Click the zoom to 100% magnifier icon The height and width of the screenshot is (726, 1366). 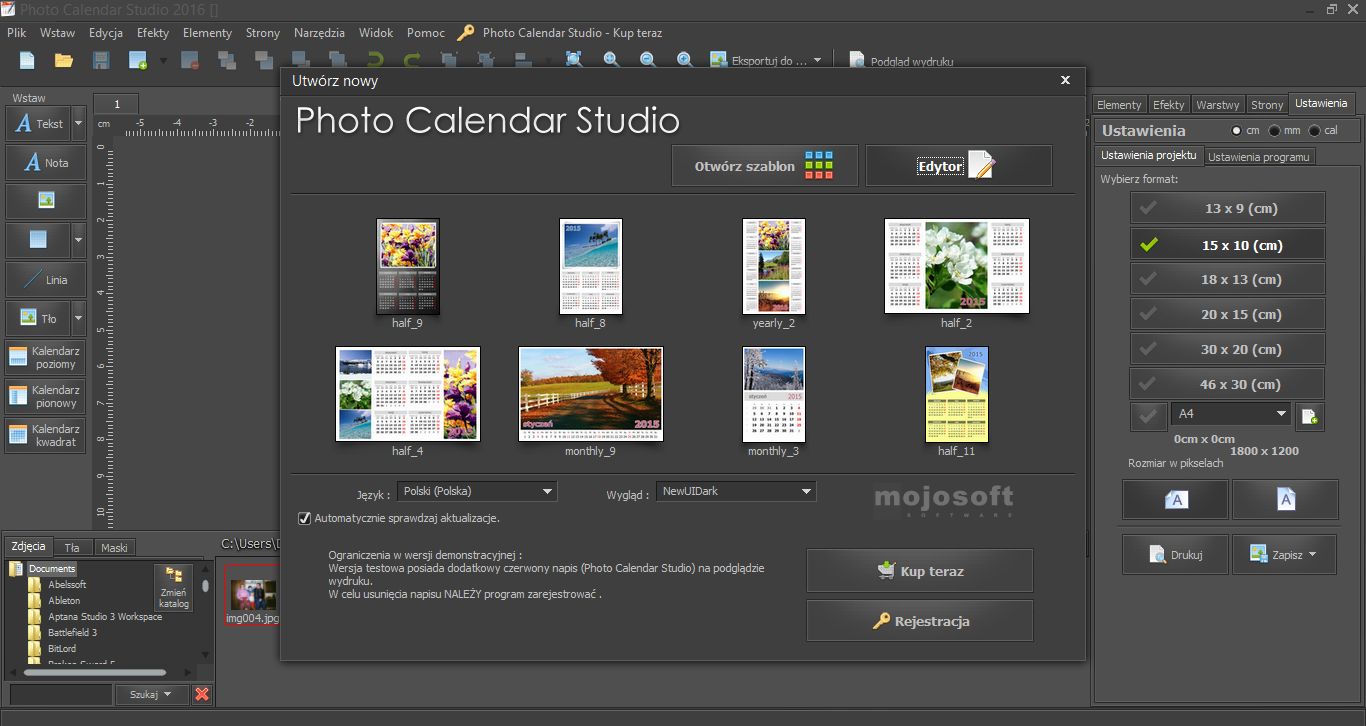coord(685,60)
